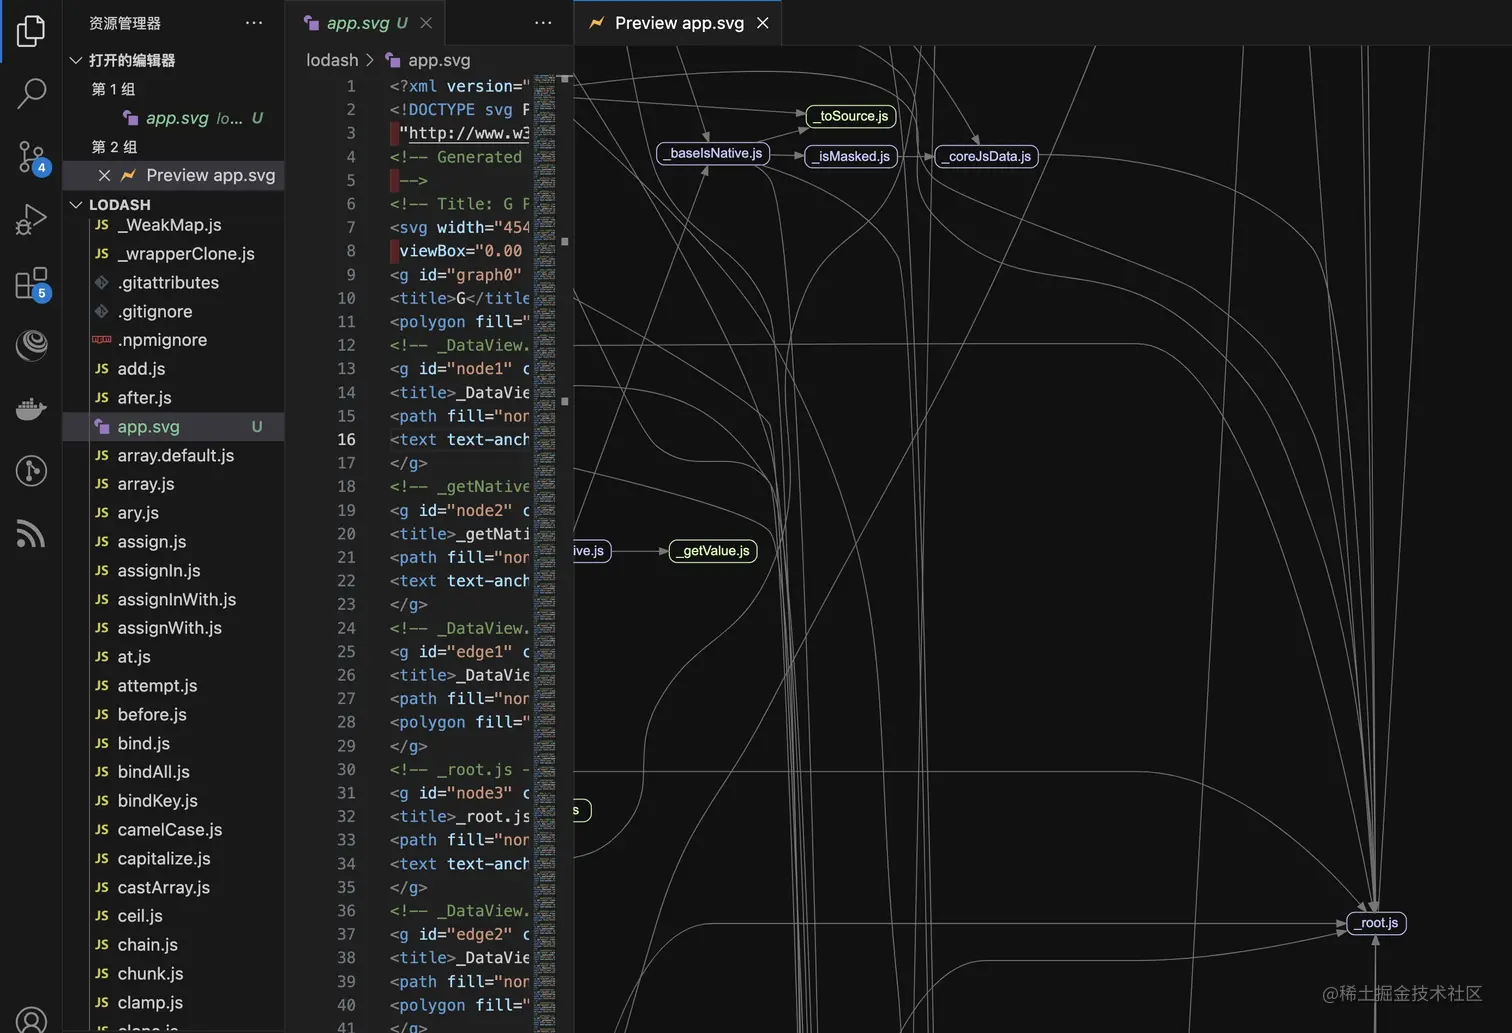Open assignInWith.js in file tree
The width and height of the screenshot is (1512, 1033).
coord(176,600)
